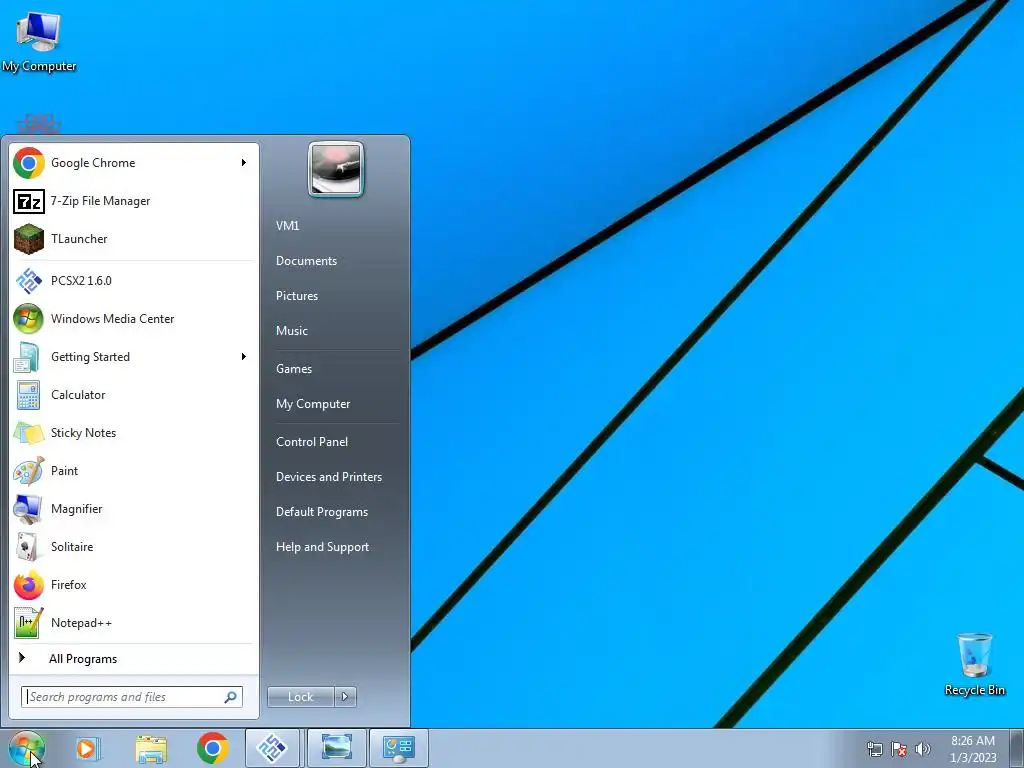Select the My Computer desktop icon
Image resolution: width=1024 pixels, height=768 pixels.
point(39,42)
